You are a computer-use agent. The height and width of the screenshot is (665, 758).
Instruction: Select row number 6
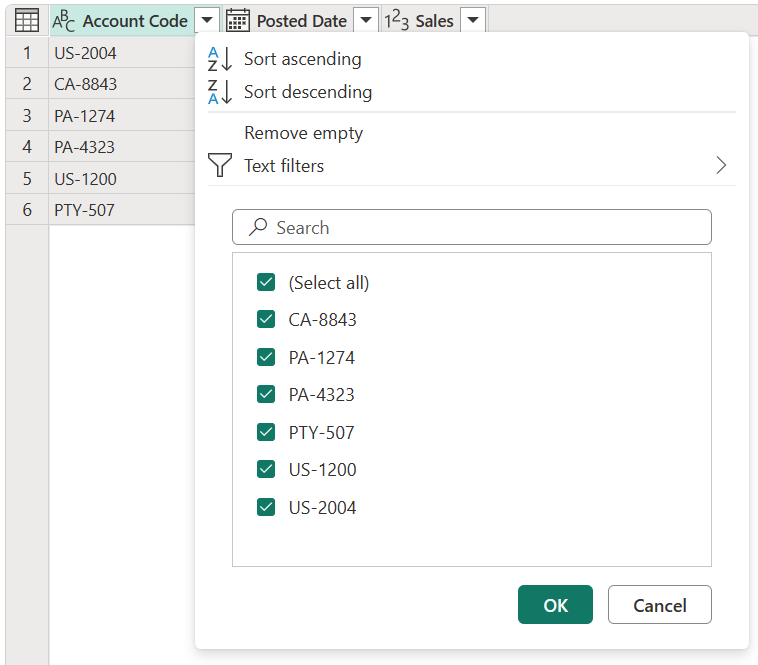(27, 210)
